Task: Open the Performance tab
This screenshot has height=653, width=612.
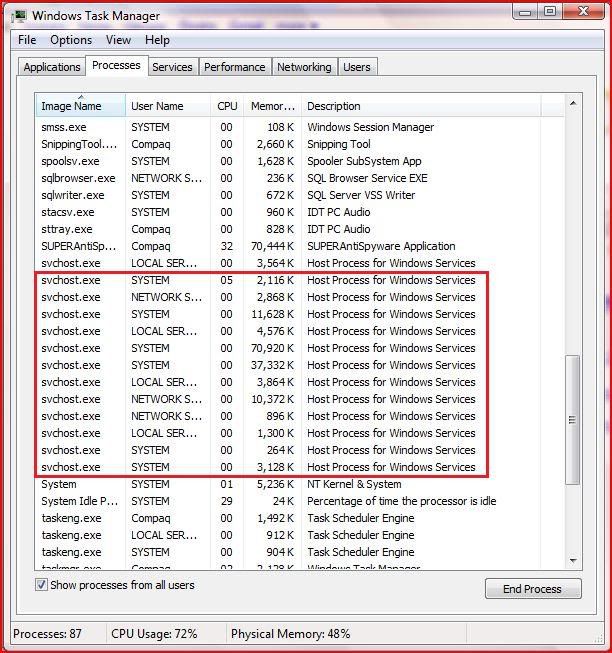Action: [x=235, y=67]
